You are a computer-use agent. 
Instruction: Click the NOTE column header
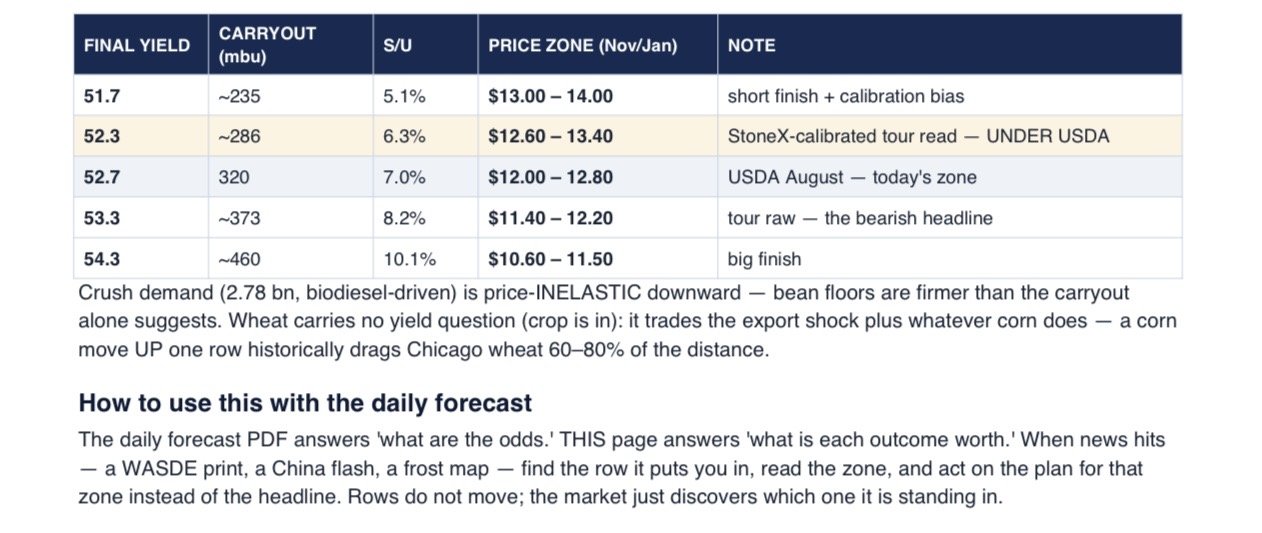click(x=751, y=45)
